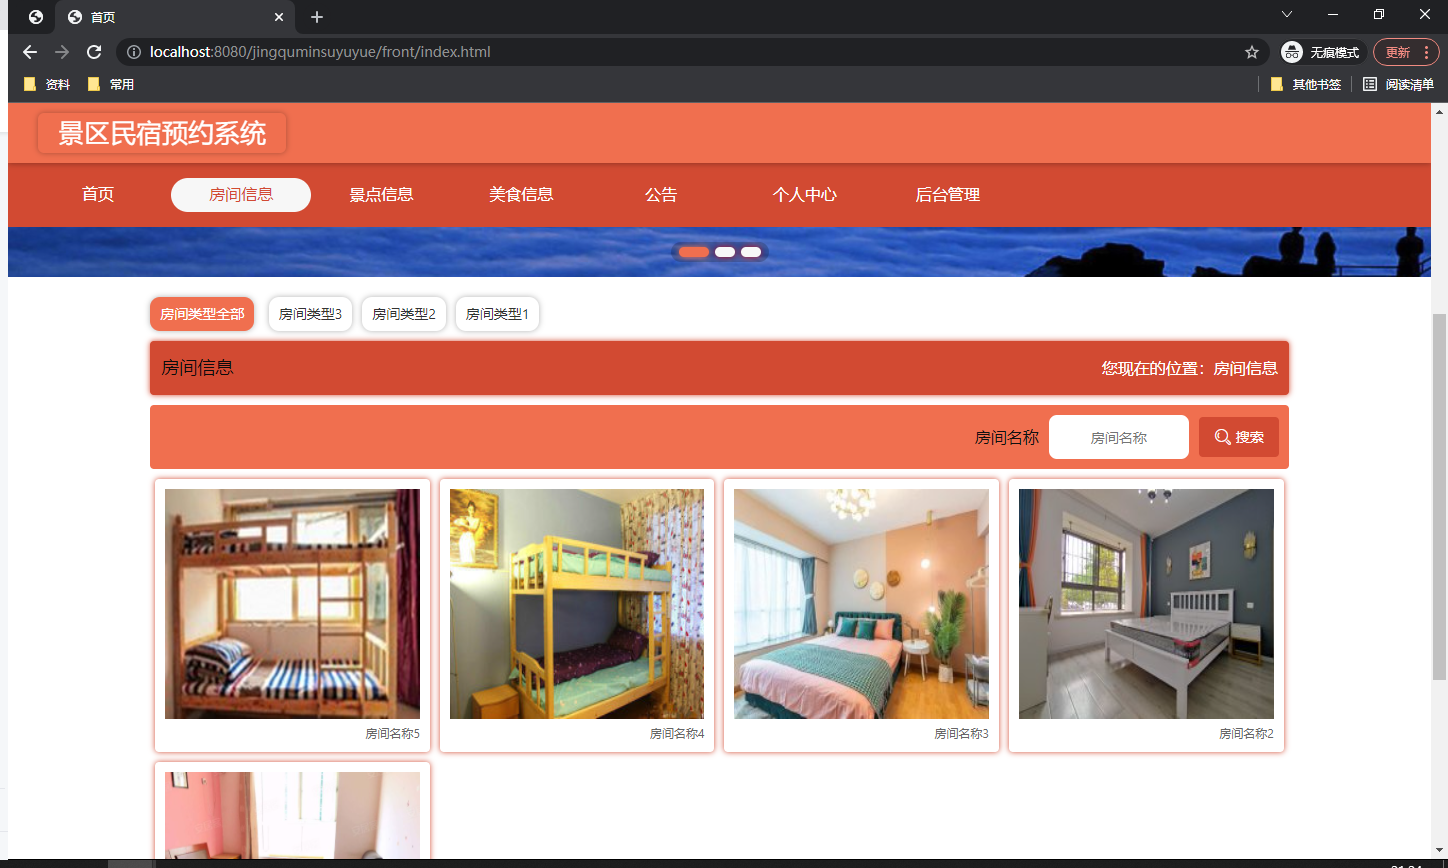Open the 公告 navigation item
The height and width of the screenshot is (868, 1448).
pyautogui.click(x=661, y=195)
